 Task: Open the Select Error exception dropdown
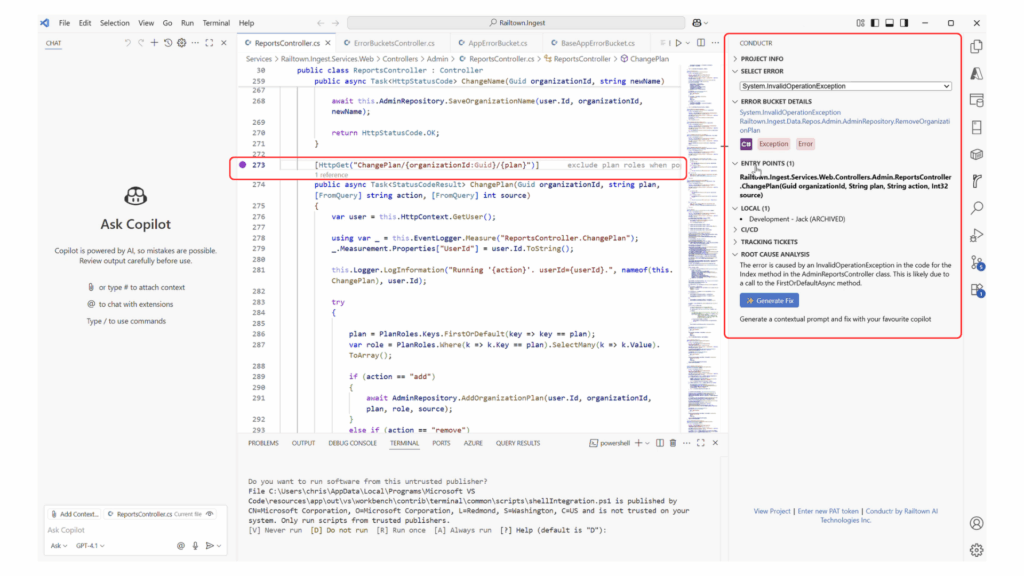point(845,86)
